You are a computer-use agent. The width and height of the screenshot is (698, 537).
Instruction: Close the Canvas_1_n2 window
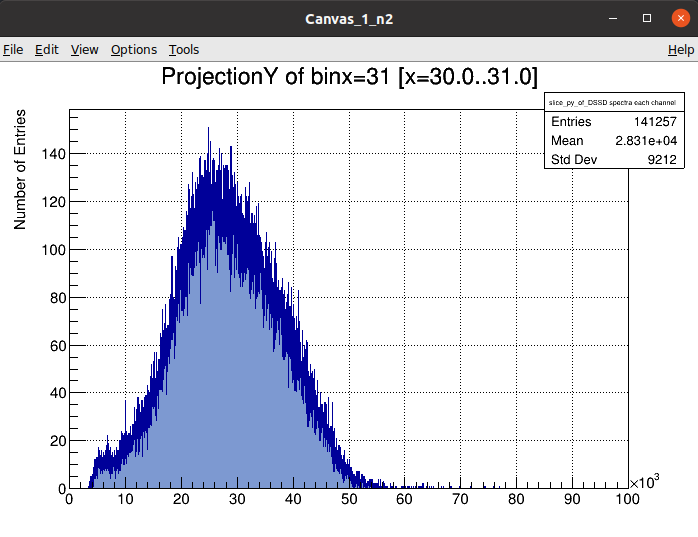(678, 18)
